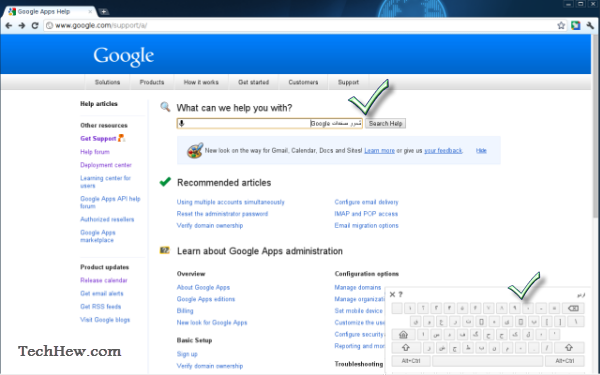The width and height of the screenshot is (600, 375).
Task: Open the Help forum link
Action: tap(95, 152)
